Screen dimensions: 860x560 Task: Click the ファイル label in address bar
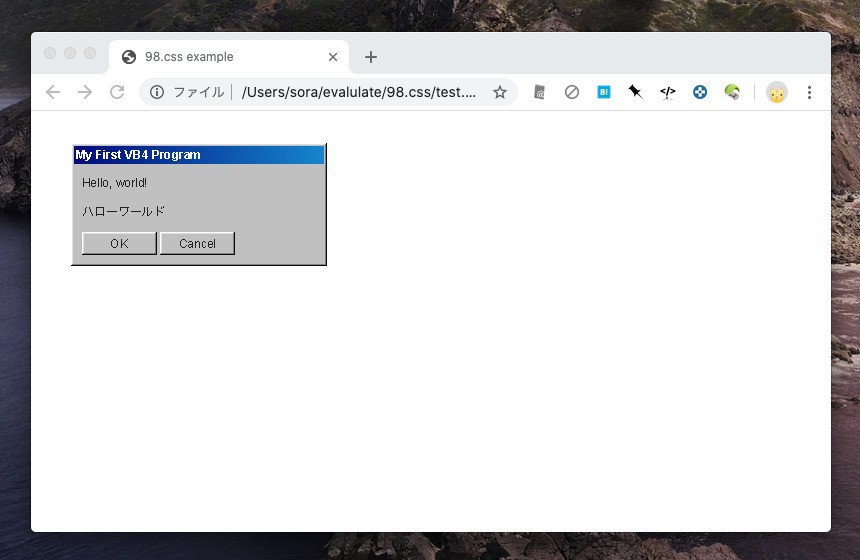(x=199, y=92)
